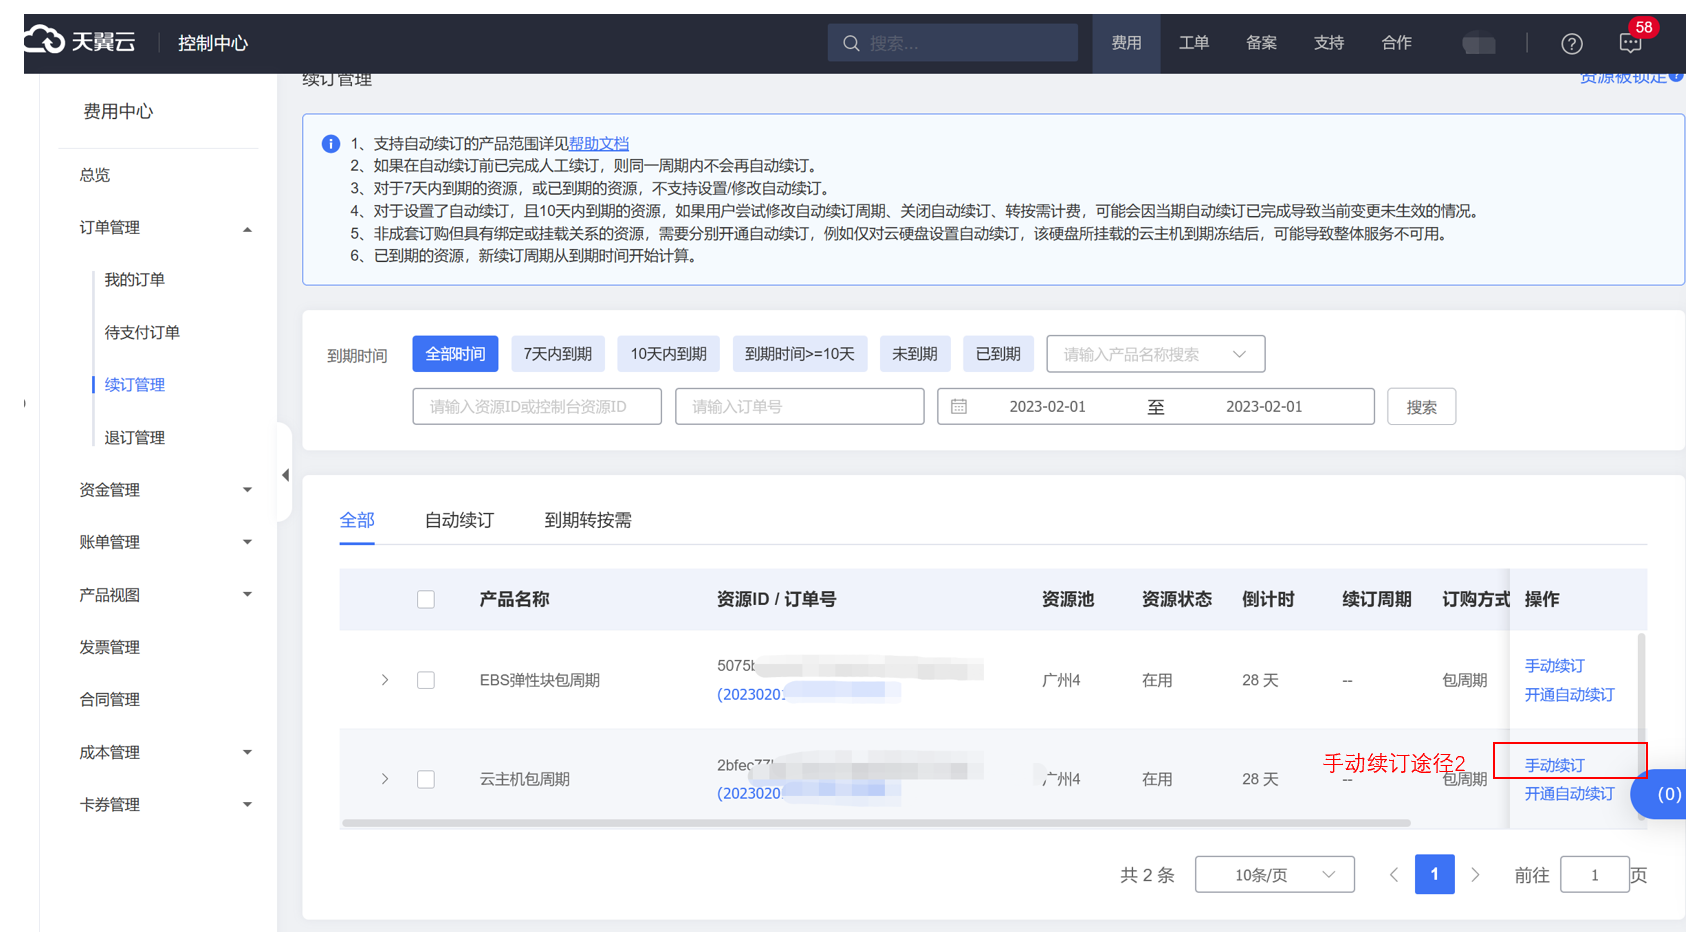1686x946 pixels.
Task: Collapse the sidebar using the left arrow handle
Action: [285, 475]
